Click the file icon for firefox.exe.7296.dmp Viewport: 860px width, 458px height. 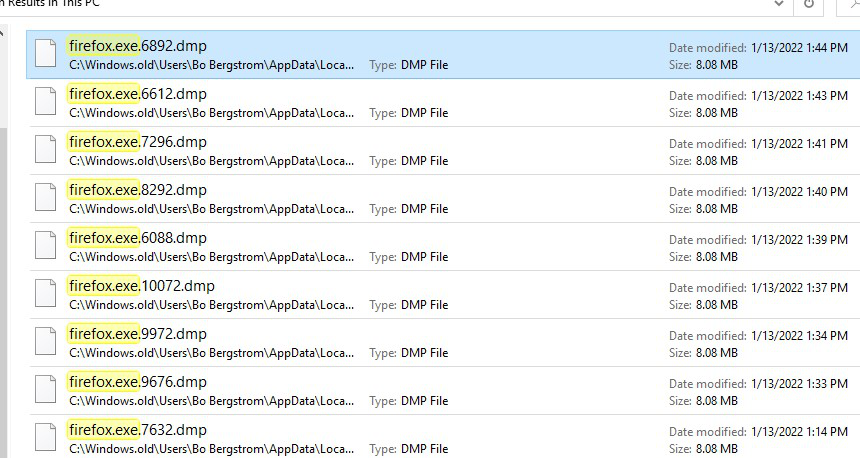pos(46,150)
